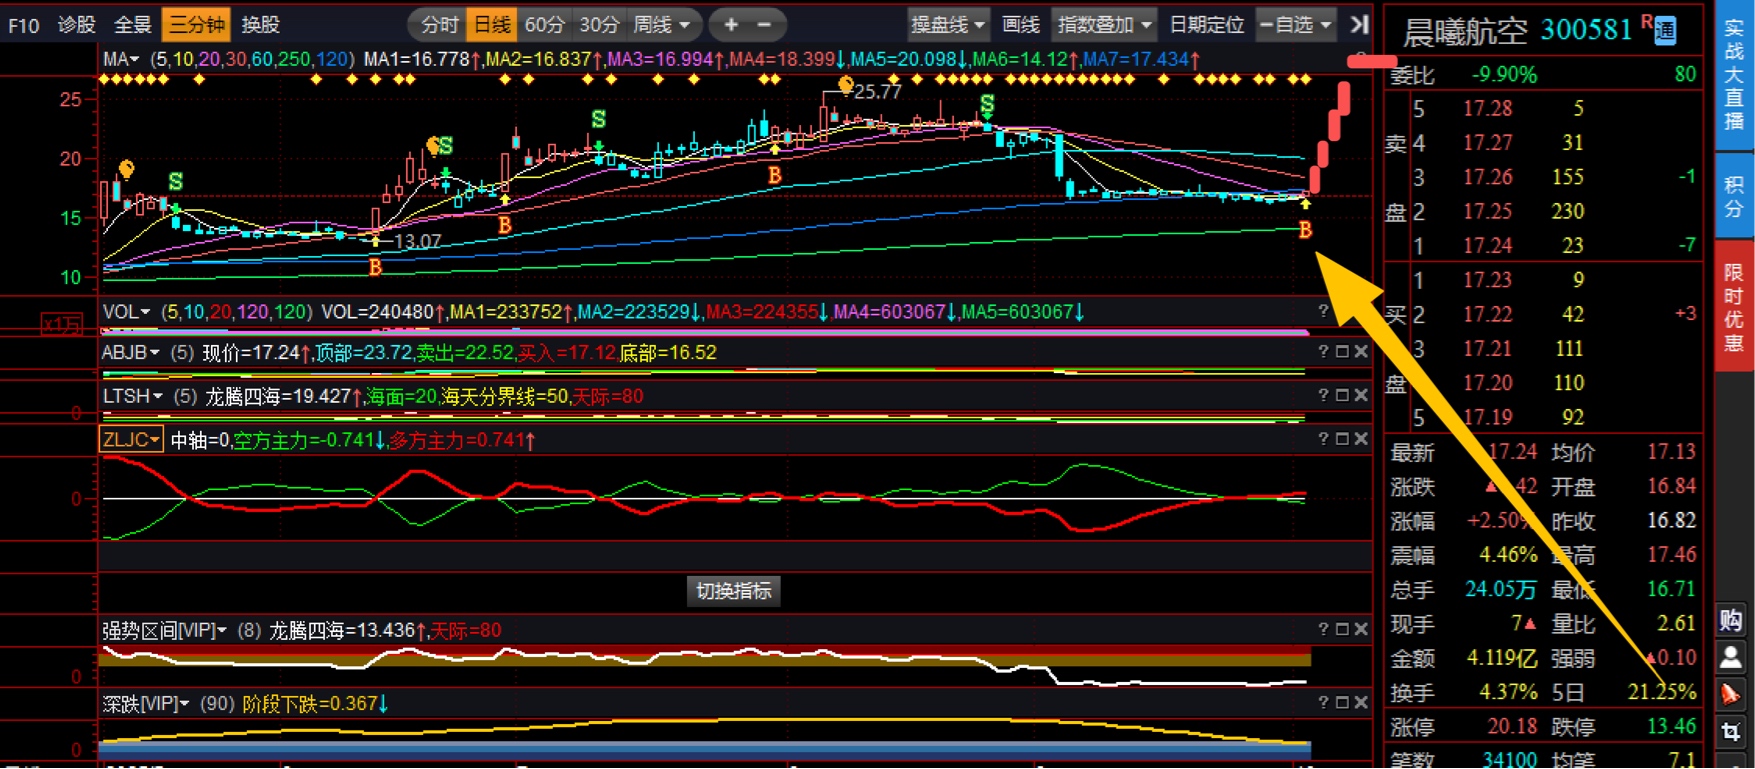
Task: Click the stock name 晨曦航空
Action: (1464, 32)
